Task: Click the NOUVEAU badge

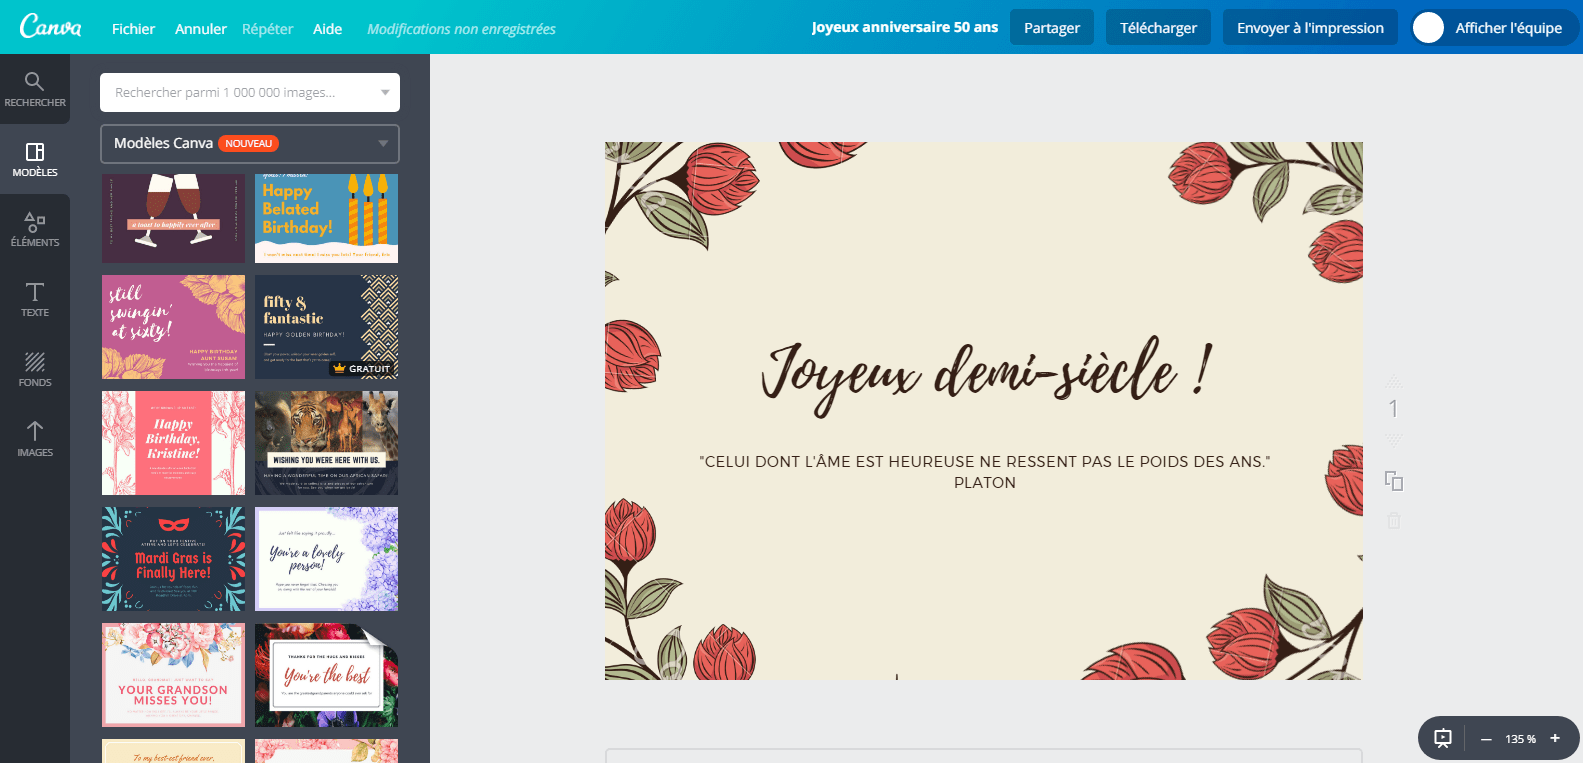Action: 248,143
